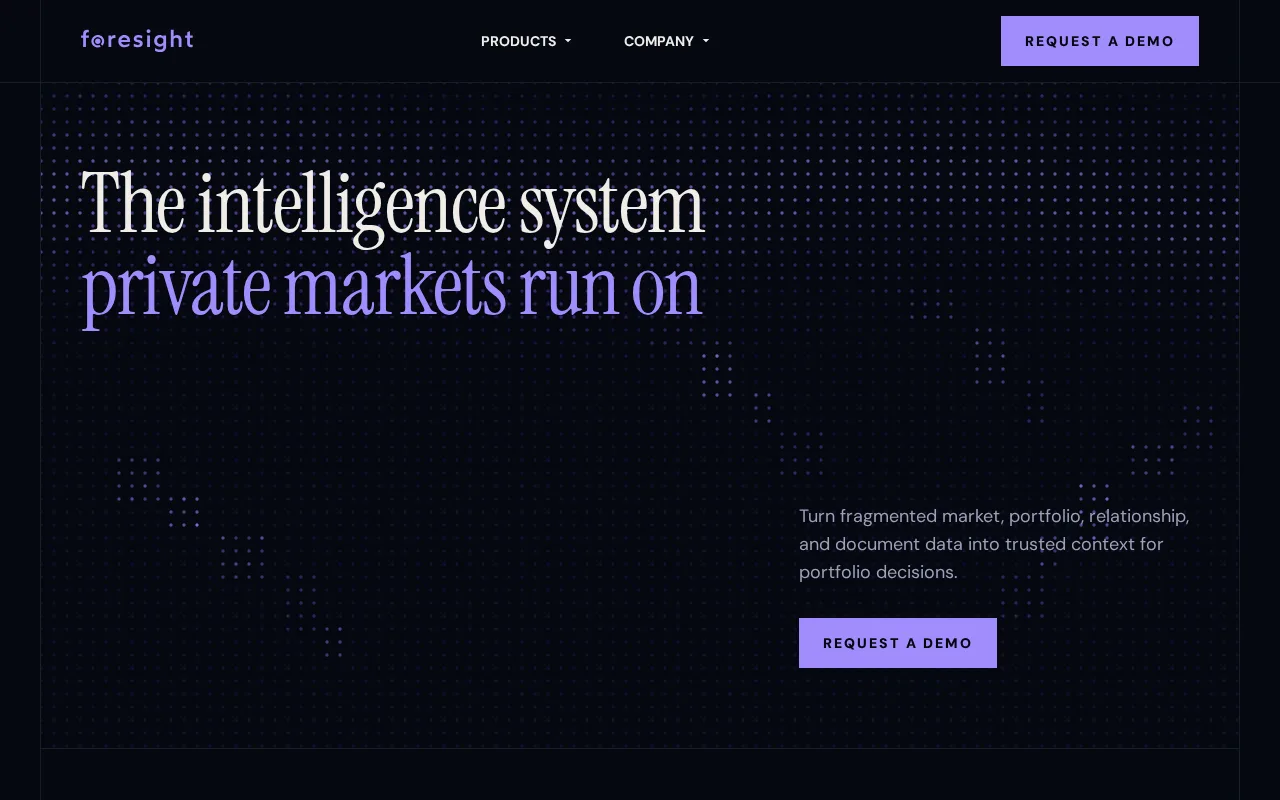Click the foresight logo in the header
Screen dimensions: 1280x800
137,40
